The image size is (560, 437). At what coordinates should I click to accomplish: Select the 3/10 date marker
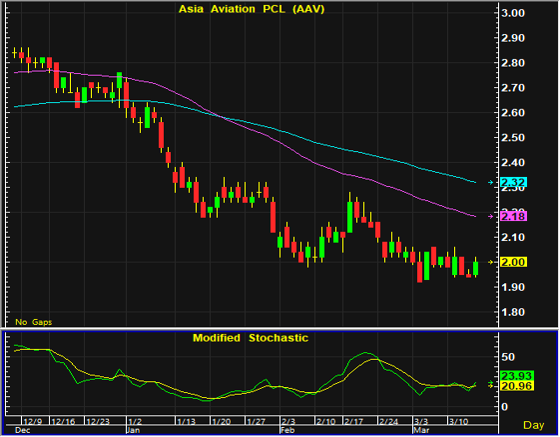pyautogui.click(x=459, y=422)
